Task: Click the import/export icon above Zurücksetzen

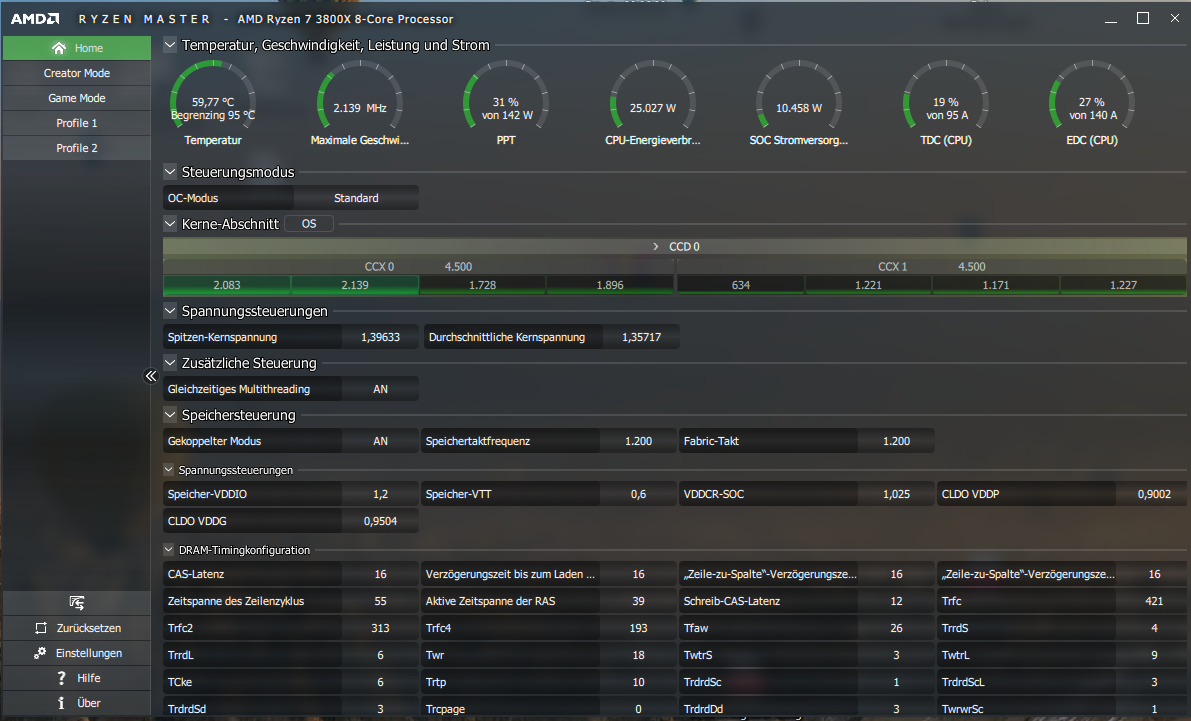Action: point(77,602)
